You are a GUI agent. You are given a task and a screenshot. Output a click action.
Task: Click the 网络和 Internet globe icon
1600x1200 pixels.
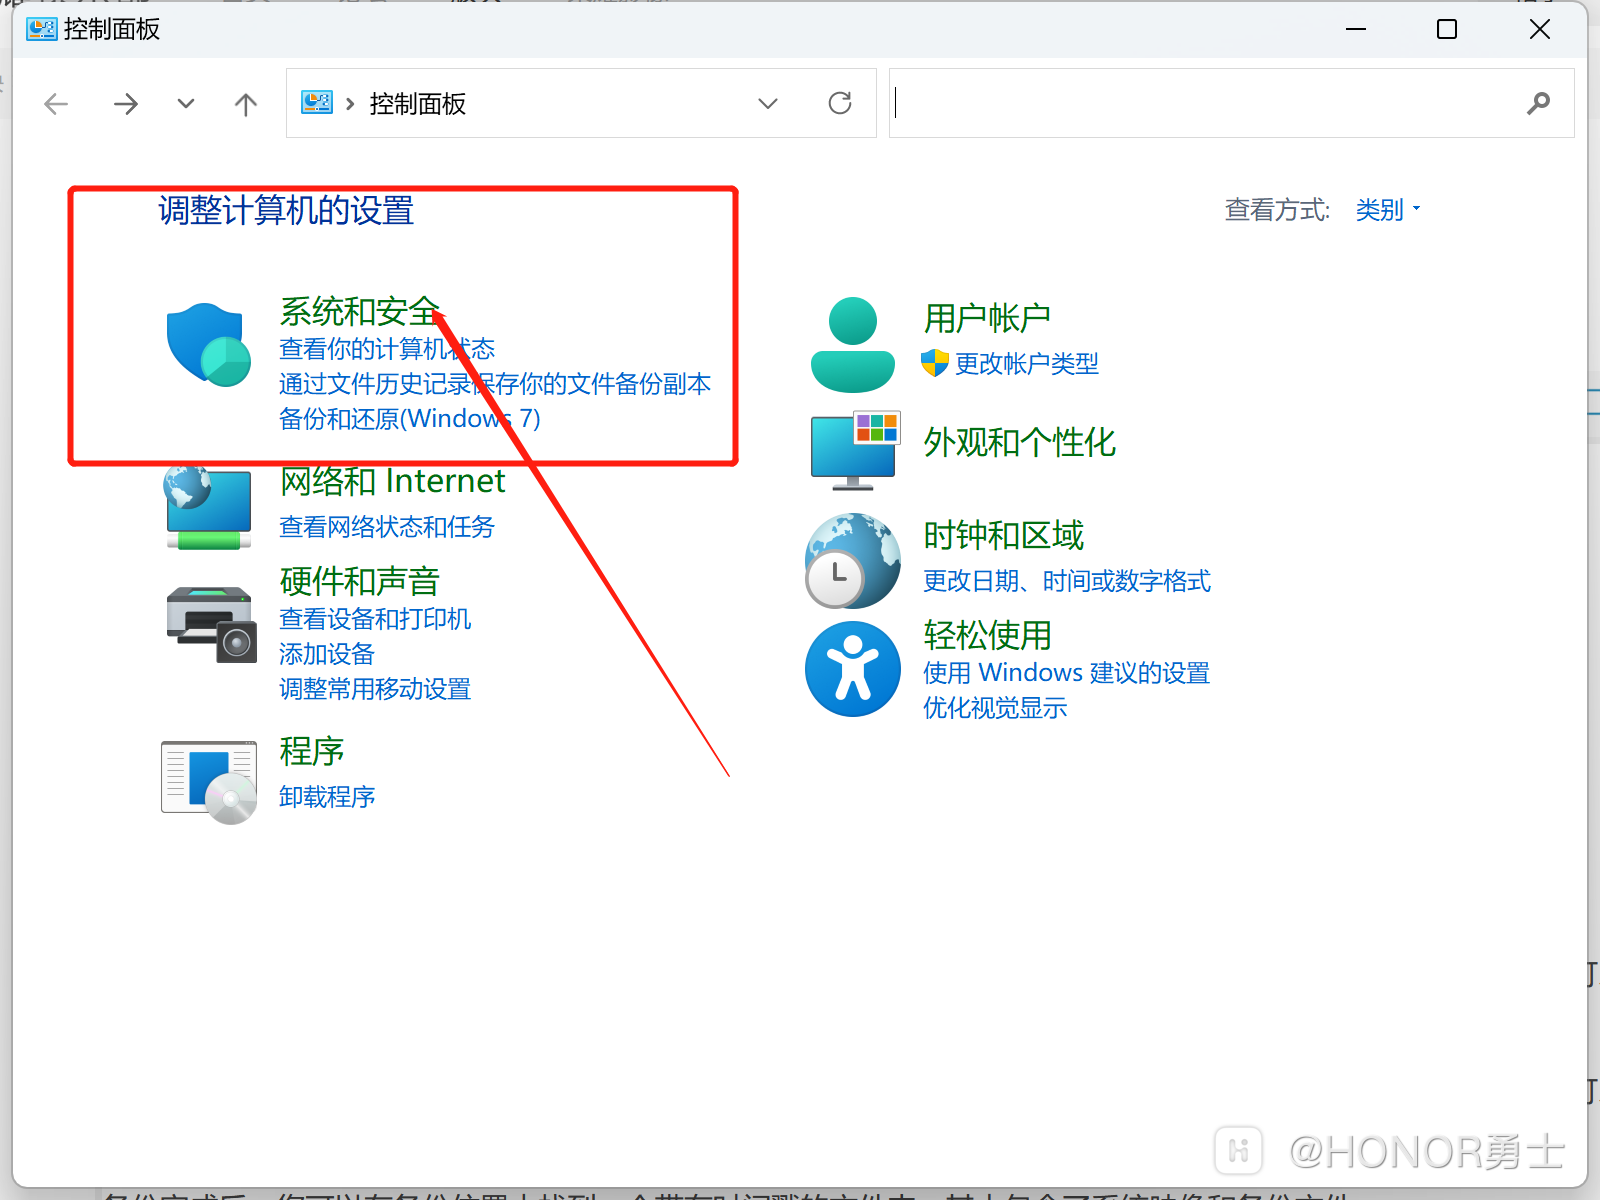[x=207, y=508]
